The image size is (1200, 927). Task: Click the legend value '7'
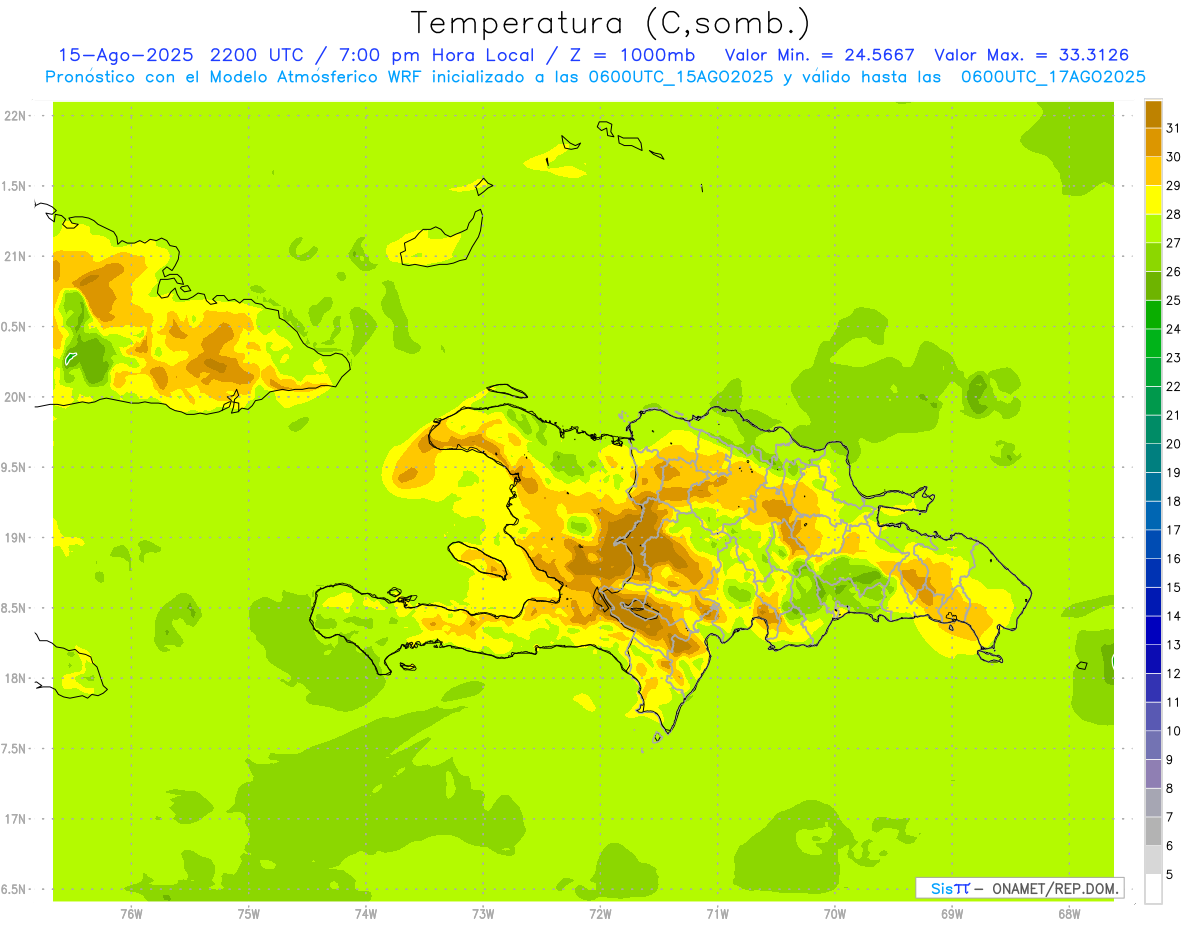(x=1170, y=817)
